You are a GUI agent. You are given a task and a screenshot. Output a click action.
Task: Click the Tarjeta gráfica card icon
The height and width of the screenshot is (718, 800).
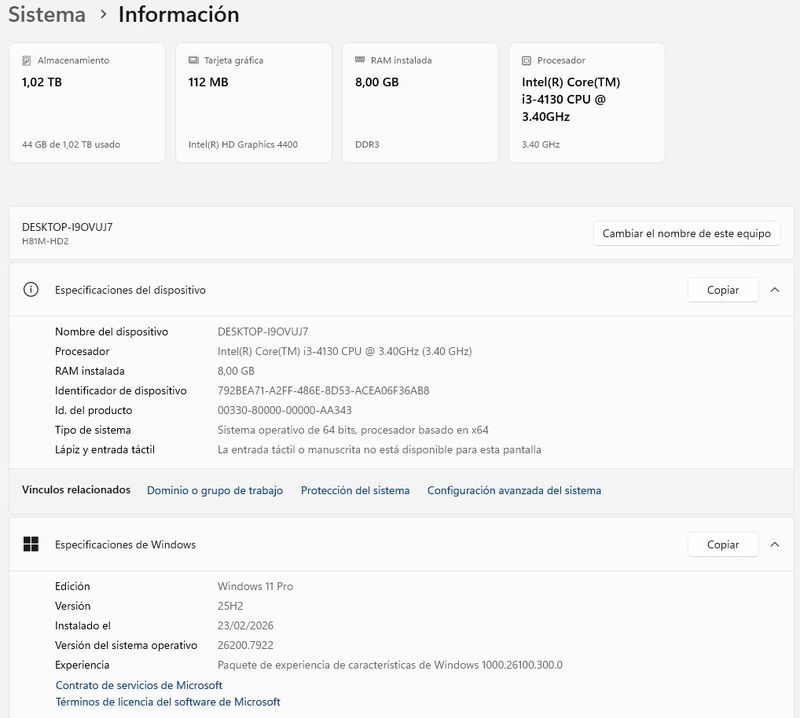click(x=193, y=60)
